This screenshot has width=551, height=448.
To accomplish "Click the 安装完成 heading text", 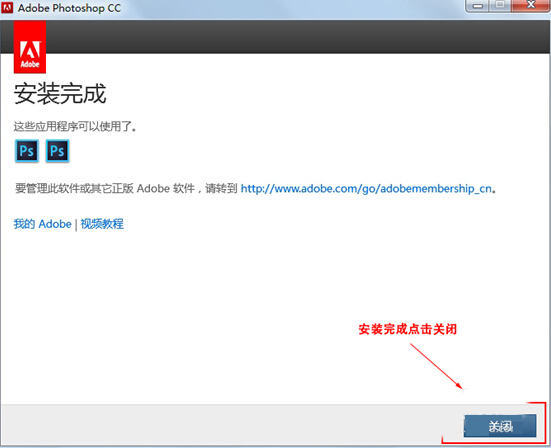I will click(60, 94).
